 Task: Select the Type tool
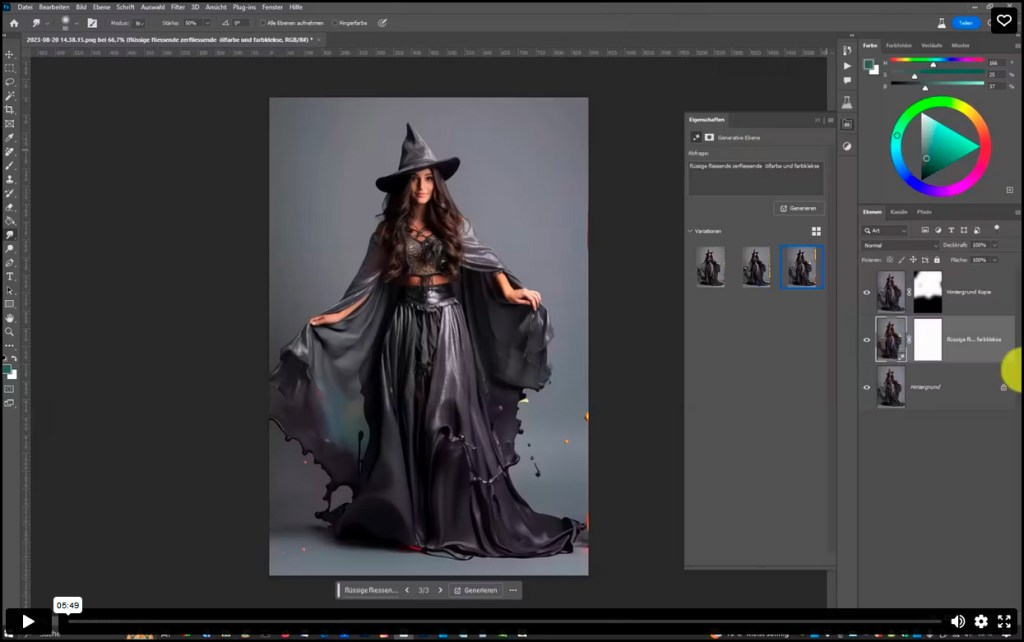[x=10, y=276]
